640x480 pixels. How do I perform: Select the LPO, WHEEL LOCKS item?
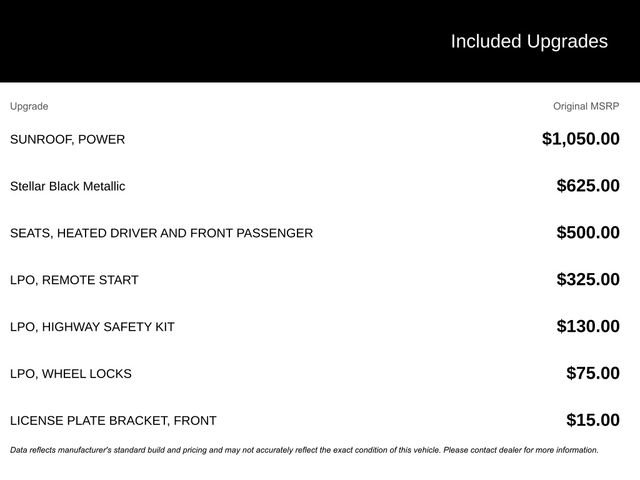71,374
